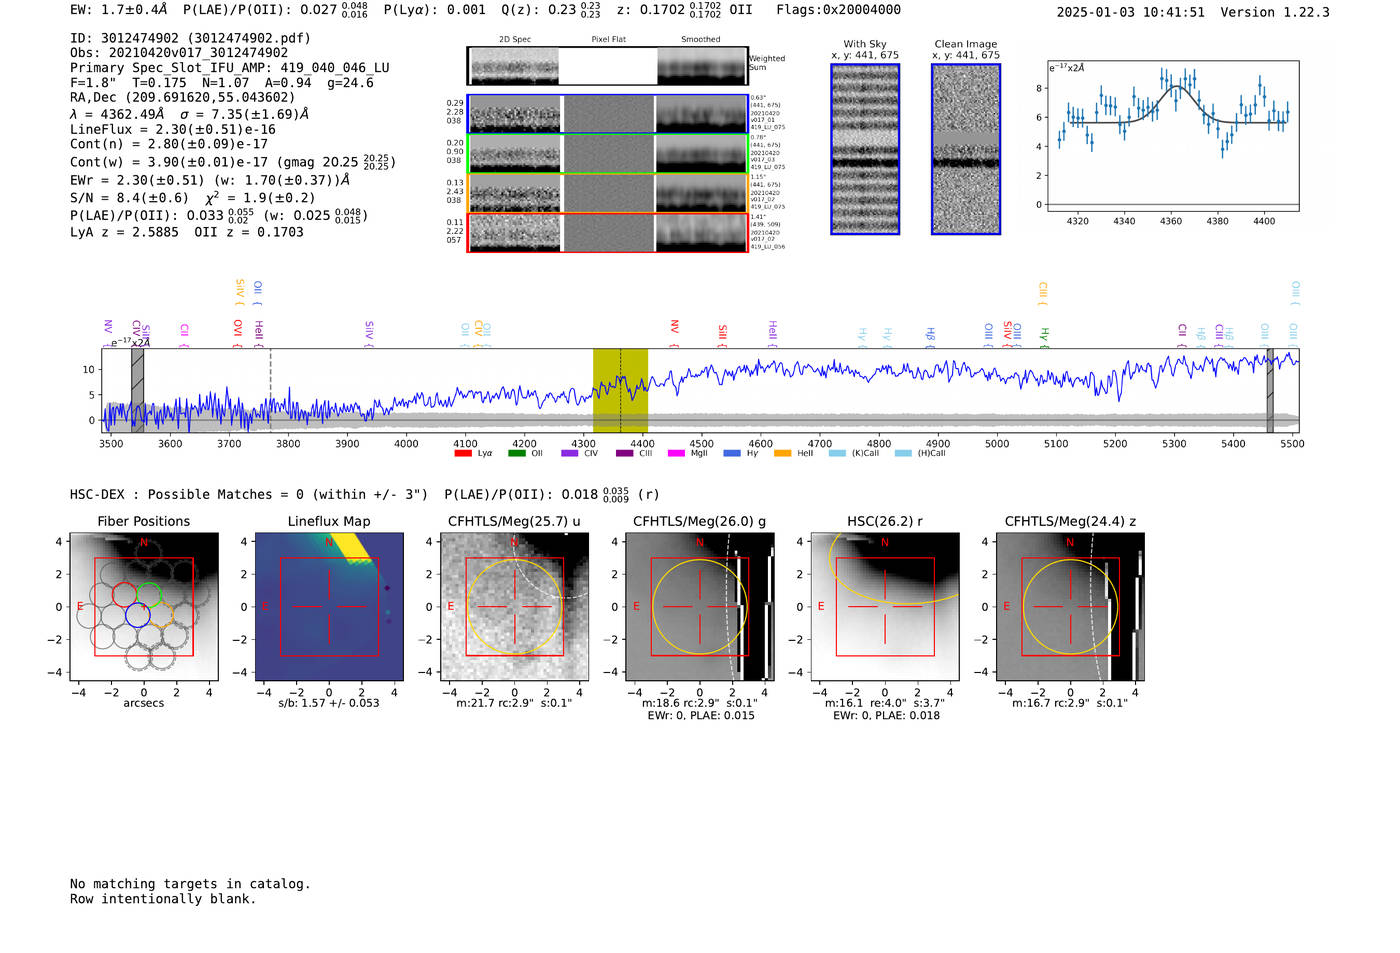Screen dimensions: 1400x953
Task: Click the Lyα red legend swatch
Action: [463, 453]
